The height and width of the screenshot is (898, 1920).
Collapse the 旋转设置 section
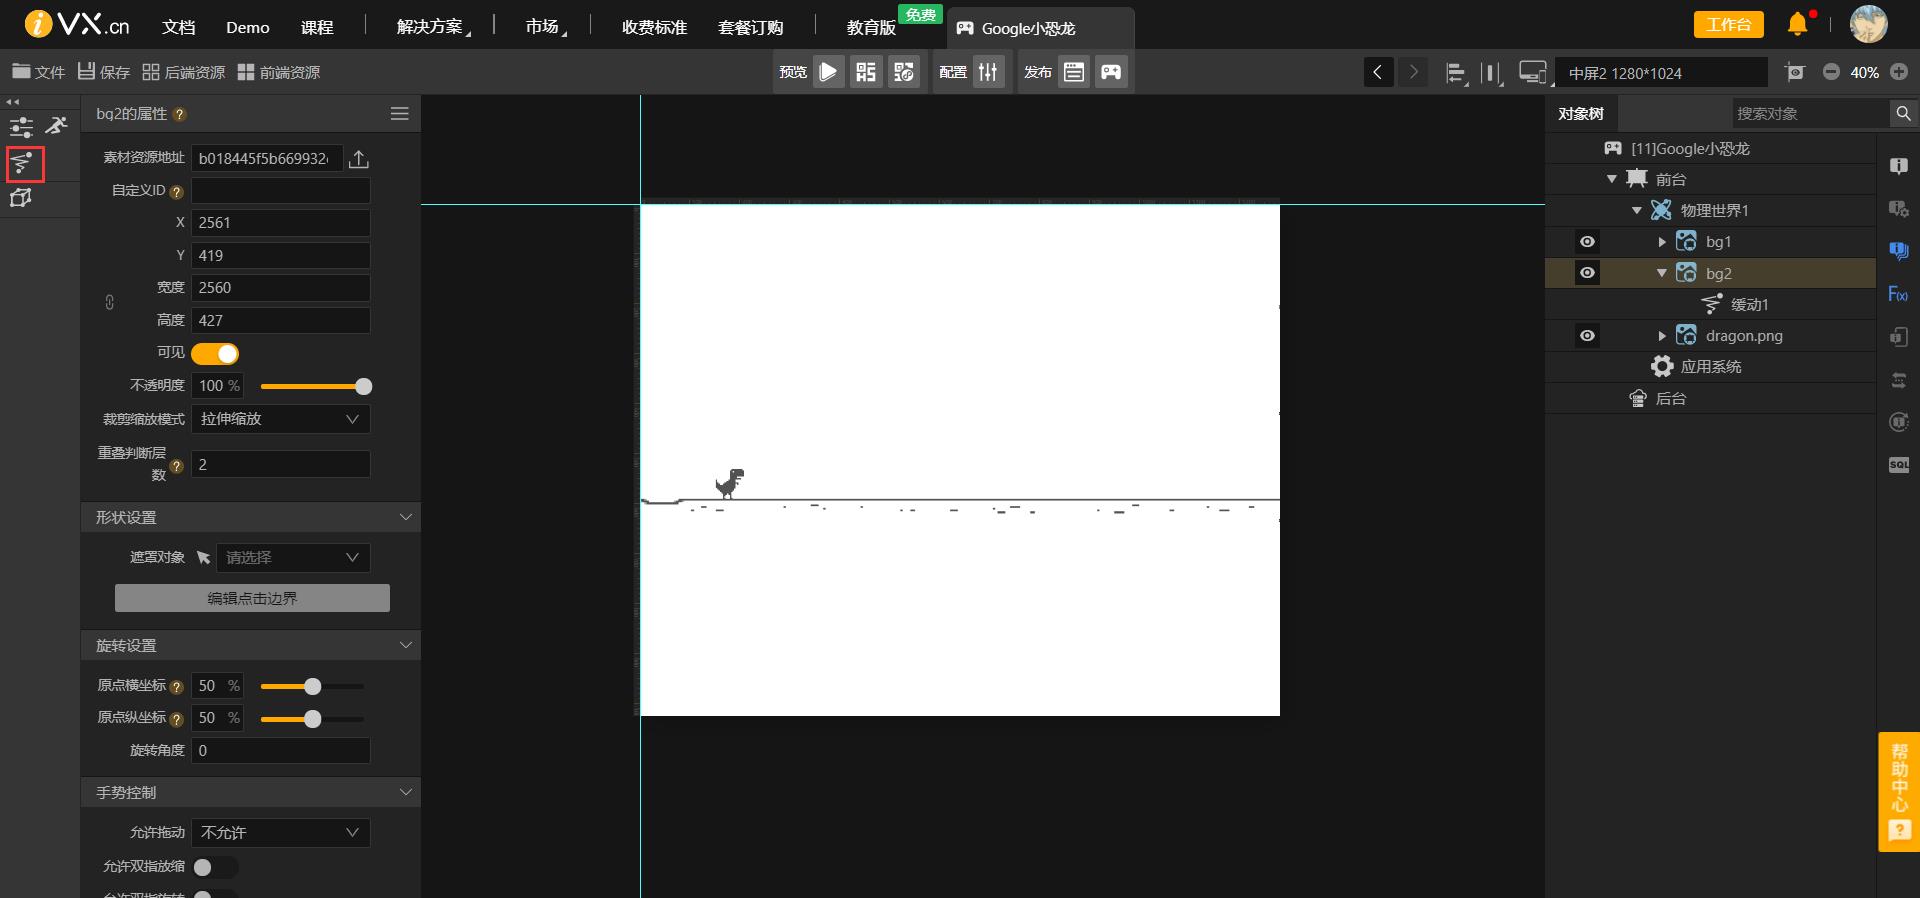(406, 645)
